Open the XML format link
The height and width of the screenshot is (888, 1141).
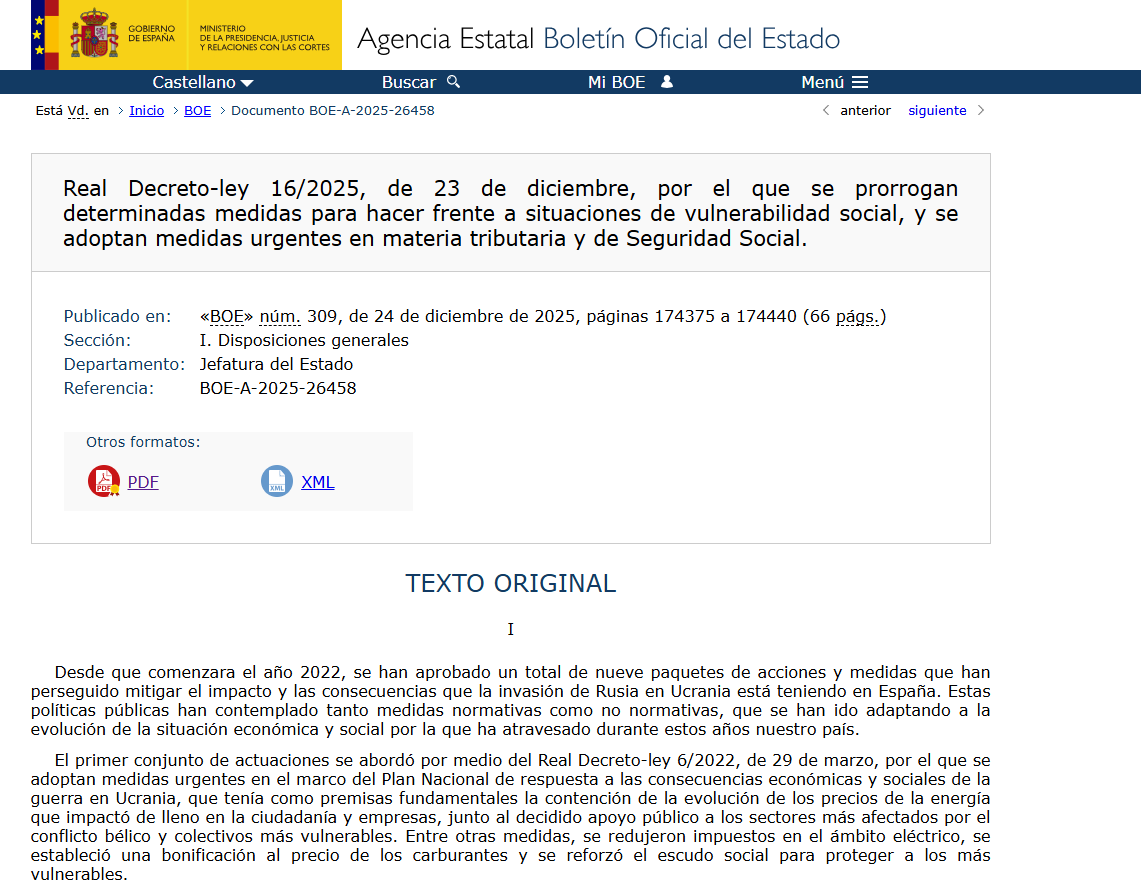tap(317, 482)
